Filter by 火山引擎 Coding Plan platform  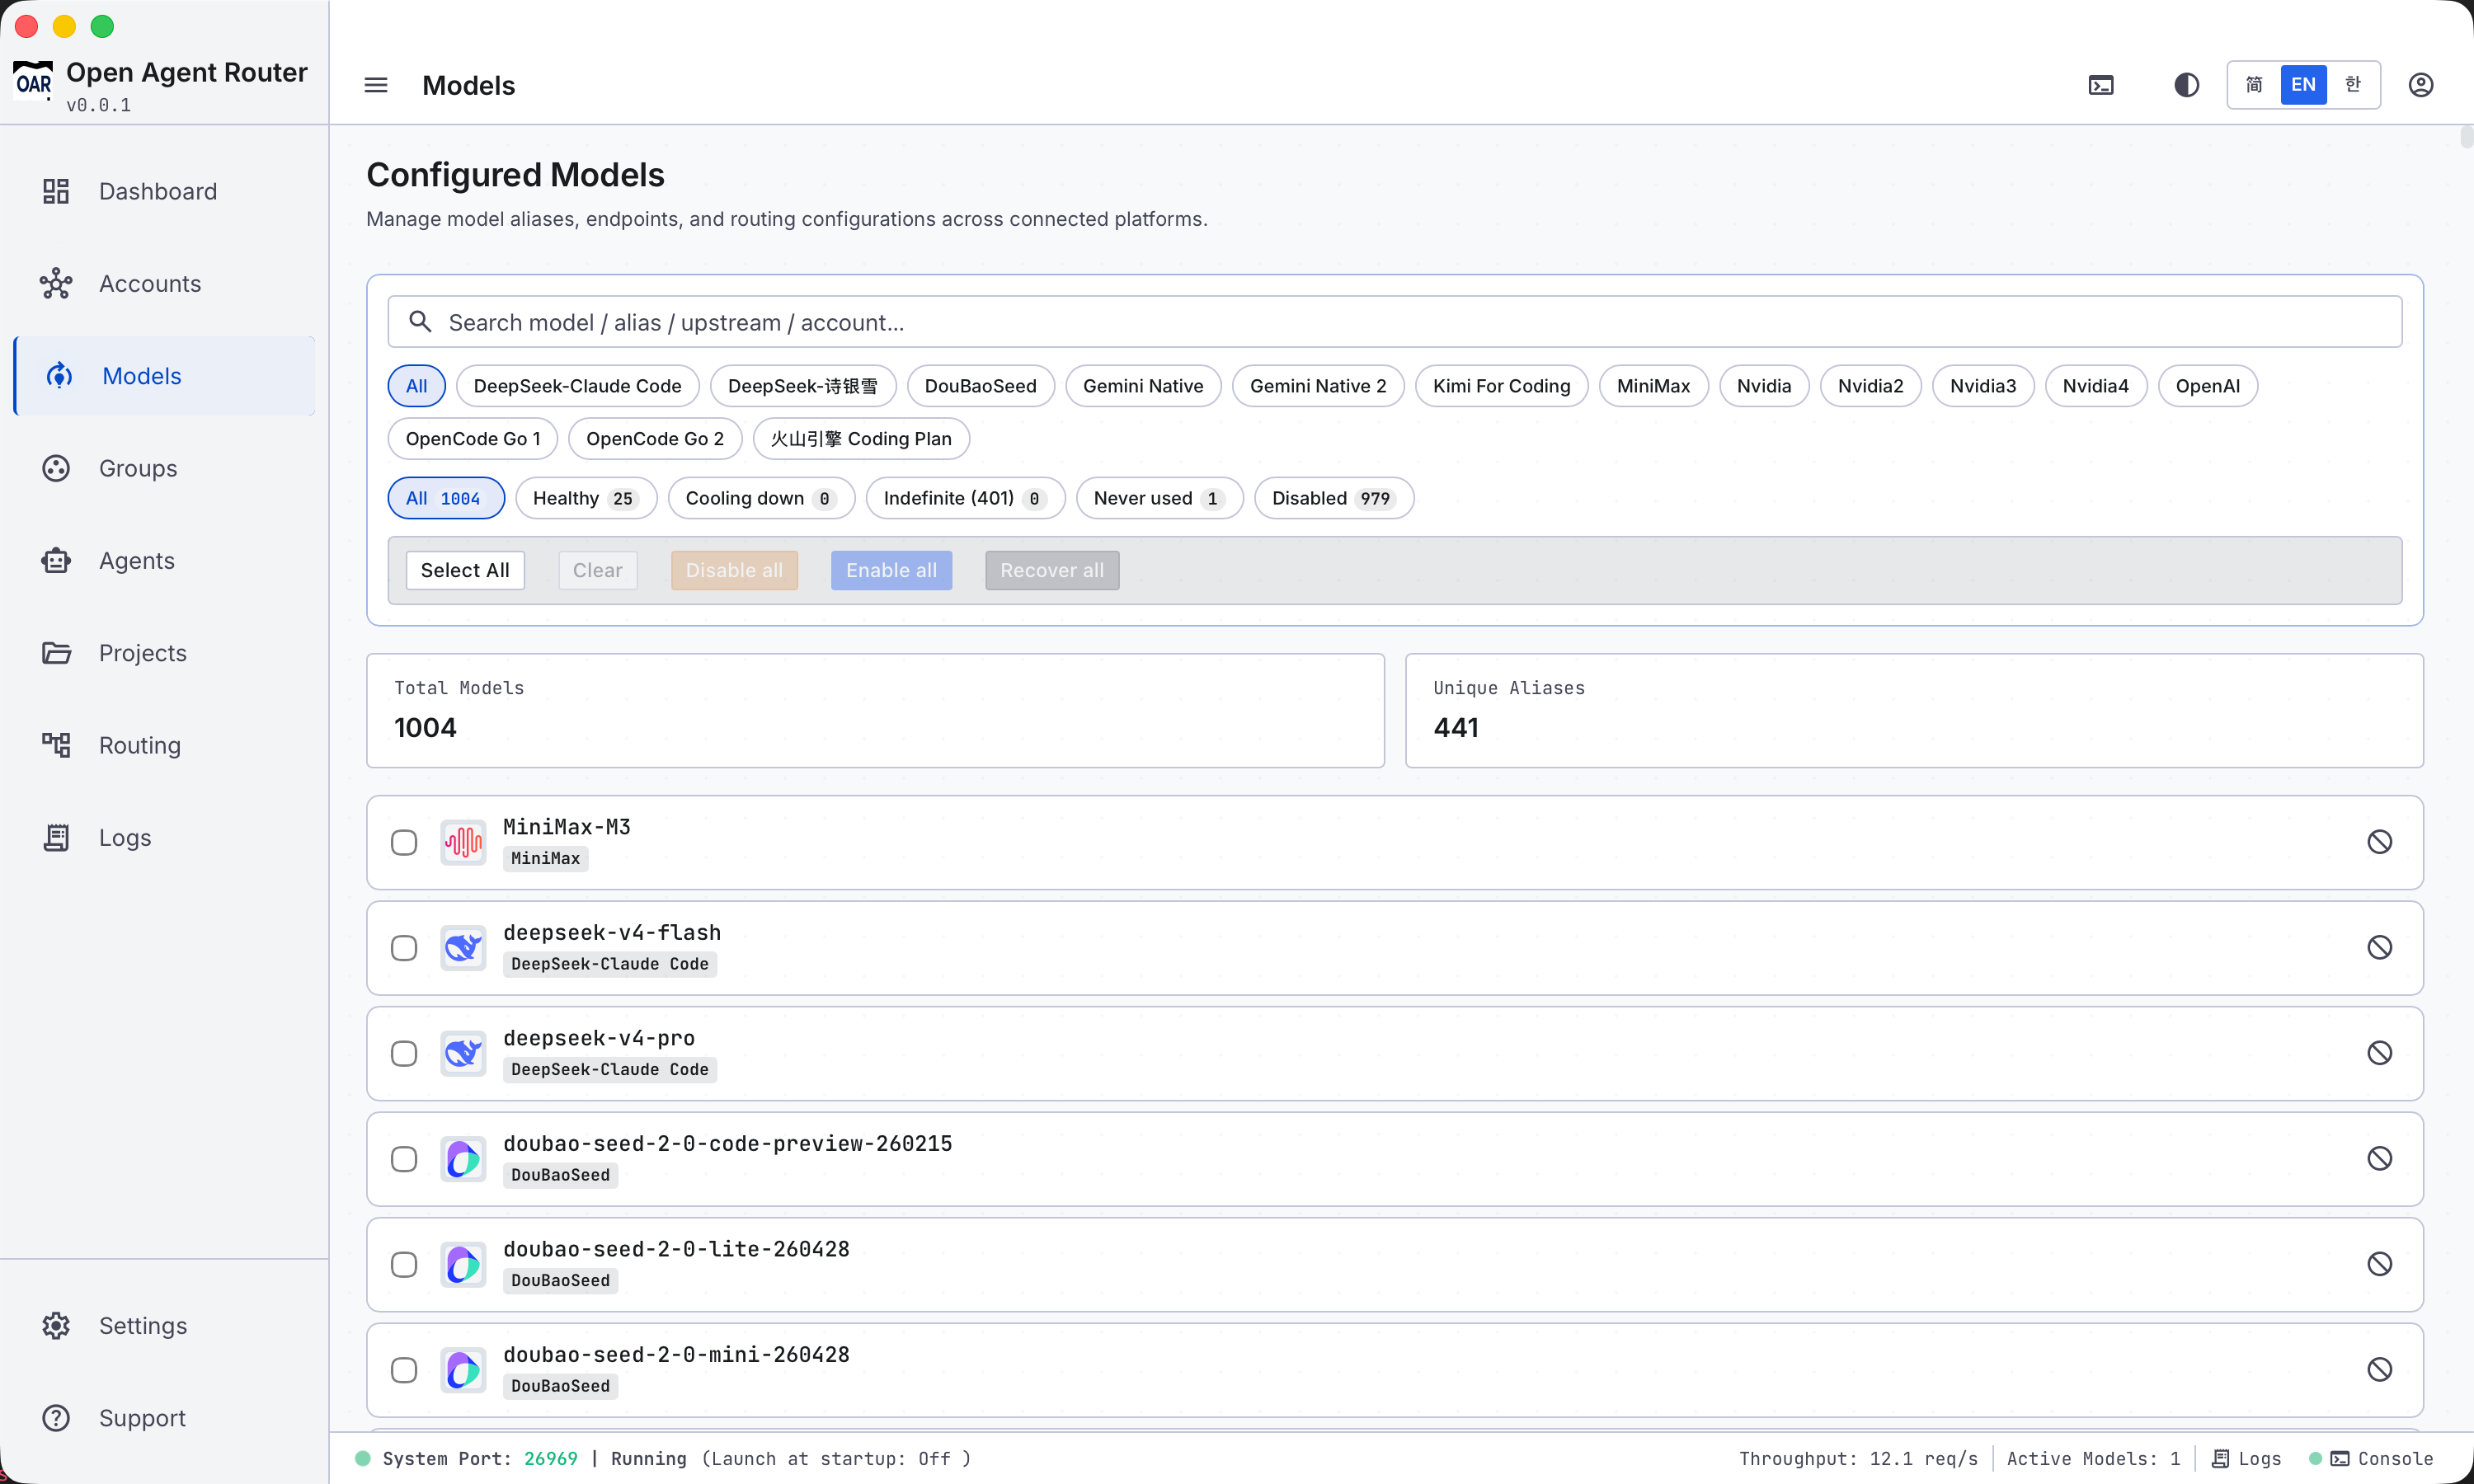(861, 439)
